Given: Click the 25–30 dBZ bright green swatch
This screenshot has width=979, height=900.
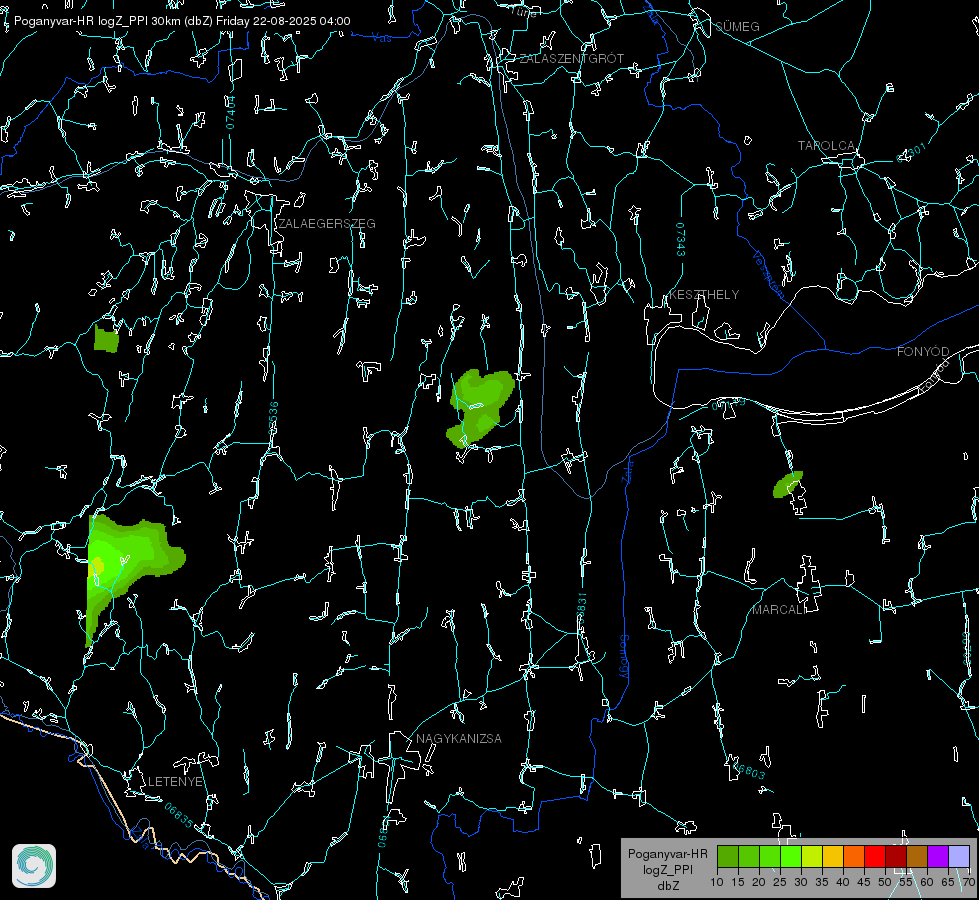Looking at the screenshot, I should (791, 856).
